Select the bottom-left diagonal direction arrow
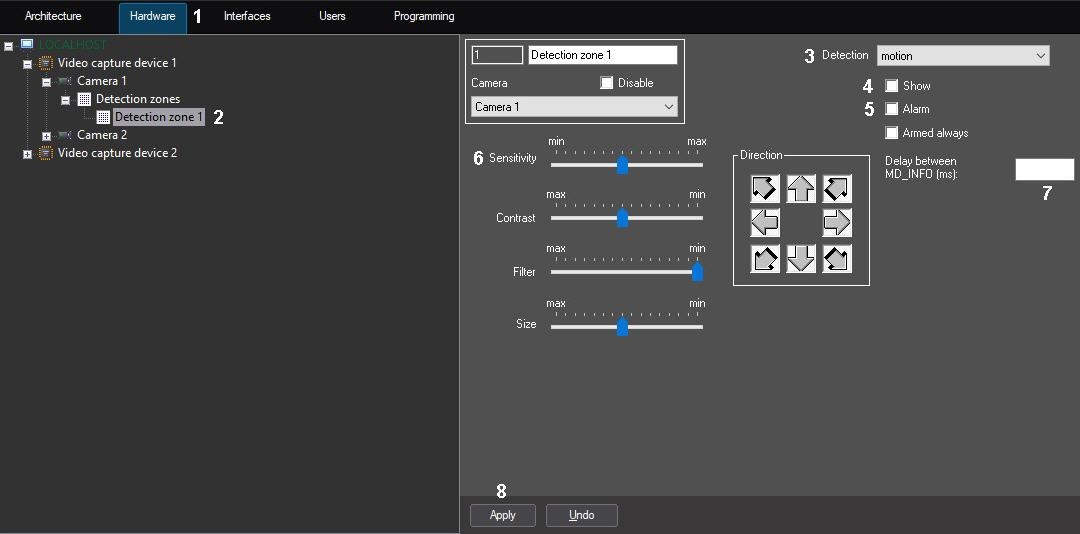 pos(765,258)
